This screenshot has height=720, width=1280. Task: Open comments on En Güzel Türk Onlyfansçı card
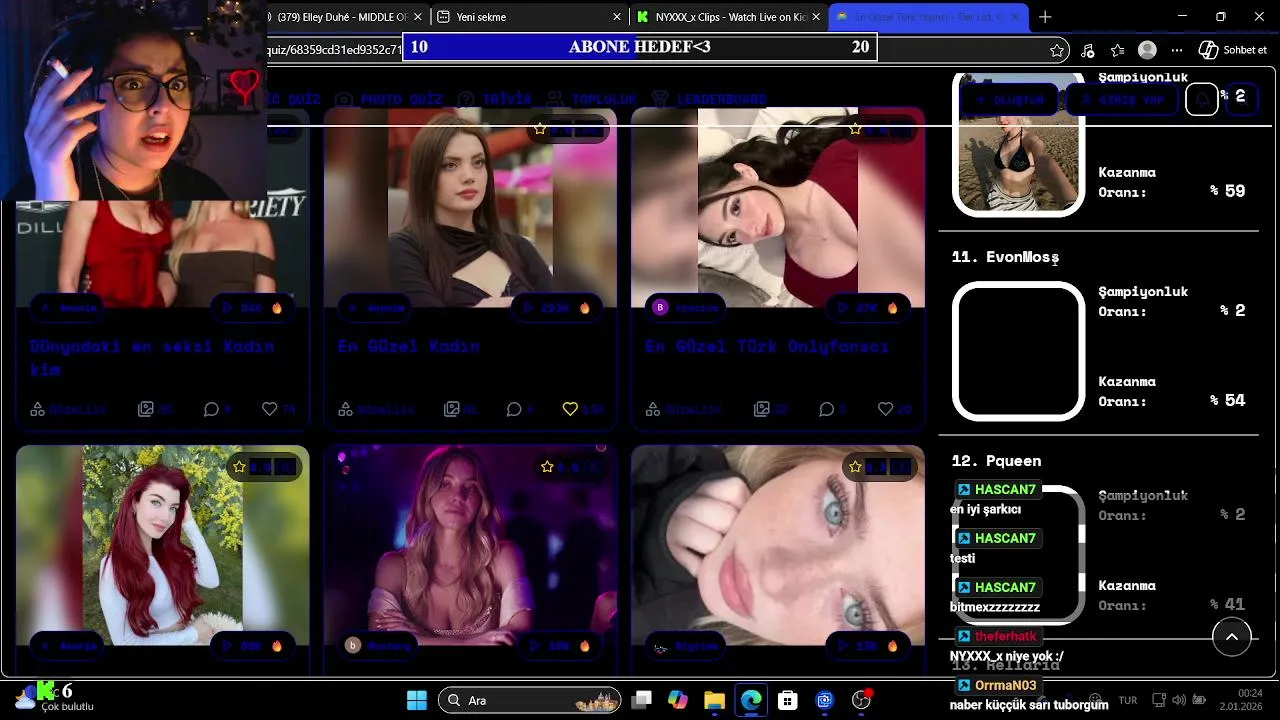(x=827, y=409)
